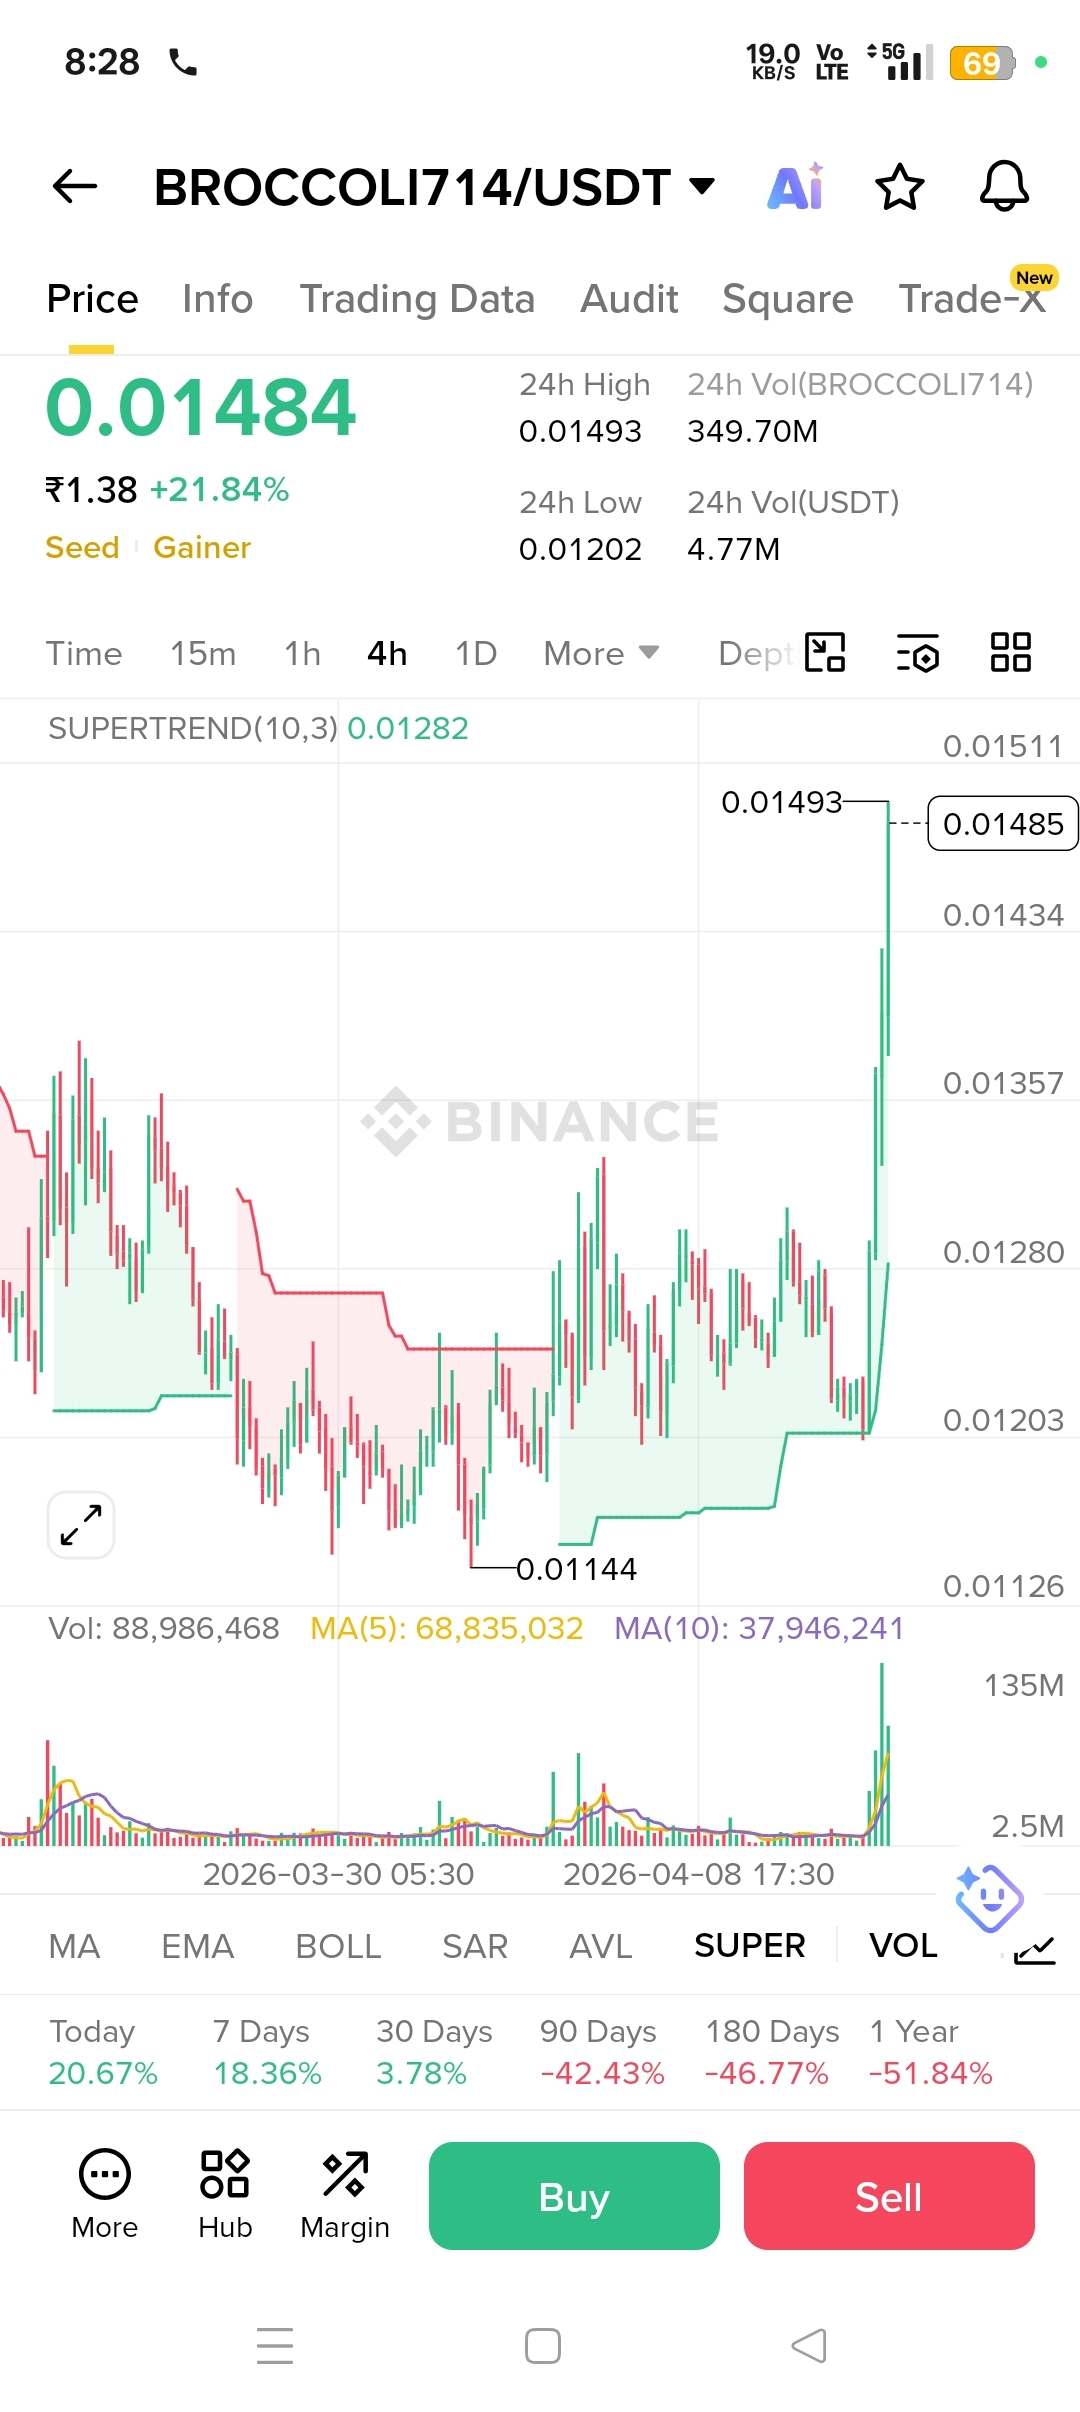Open the Margin trading icon
1080x2412 pixels.
pyautogui.click(x=345, y=2195)
